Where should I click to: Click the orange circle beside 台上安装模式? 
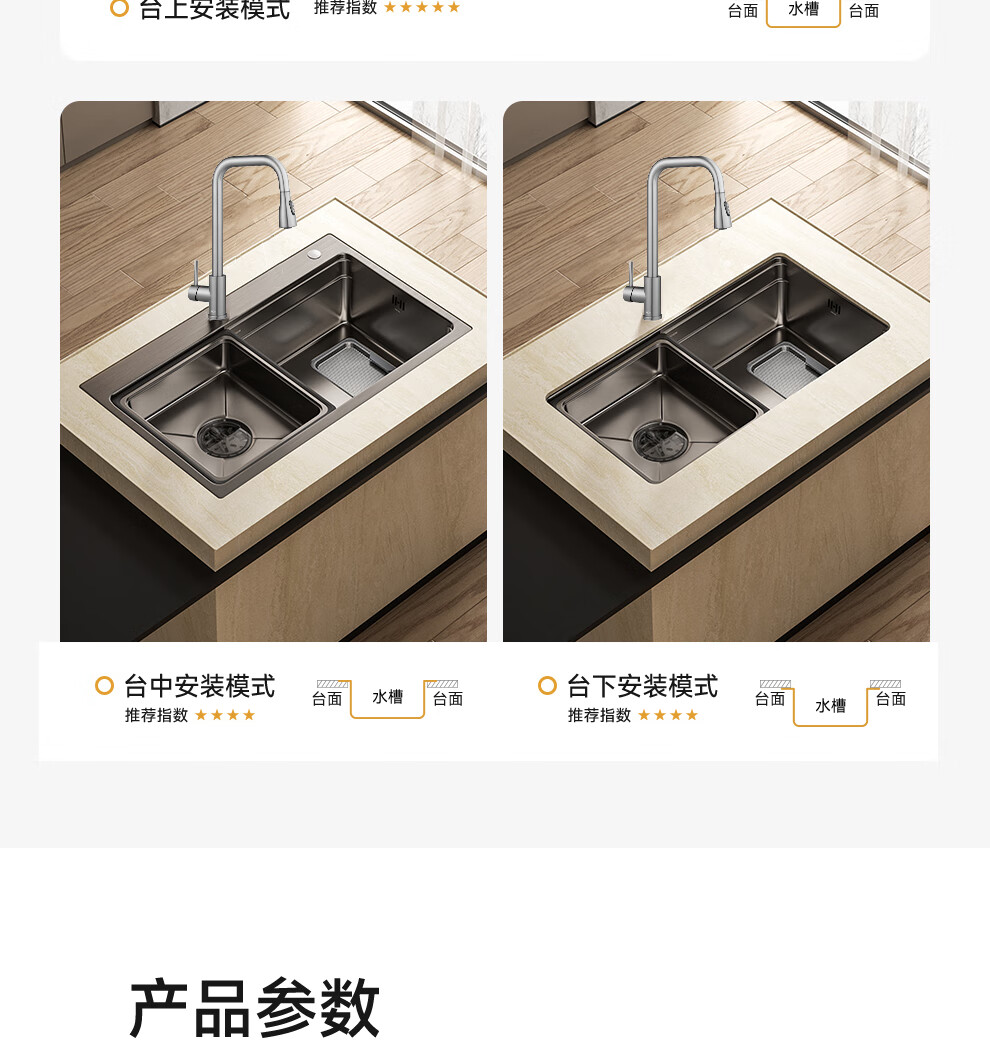coord(119,8)
